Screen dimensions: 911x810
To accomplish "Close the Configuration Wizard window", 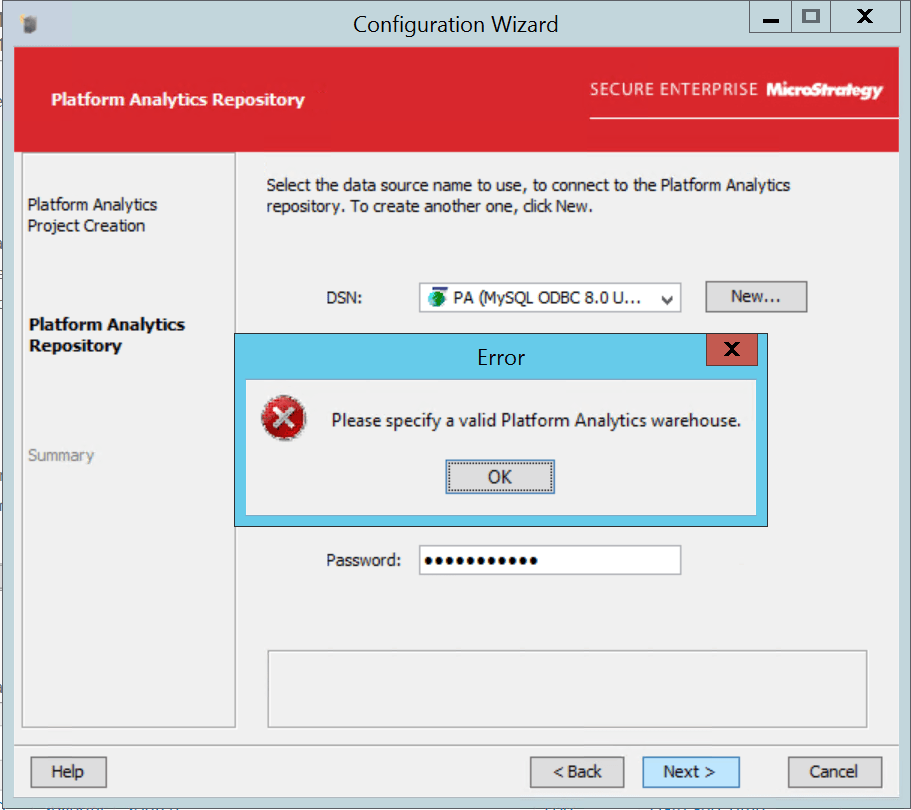I will (x=865, y=17).
